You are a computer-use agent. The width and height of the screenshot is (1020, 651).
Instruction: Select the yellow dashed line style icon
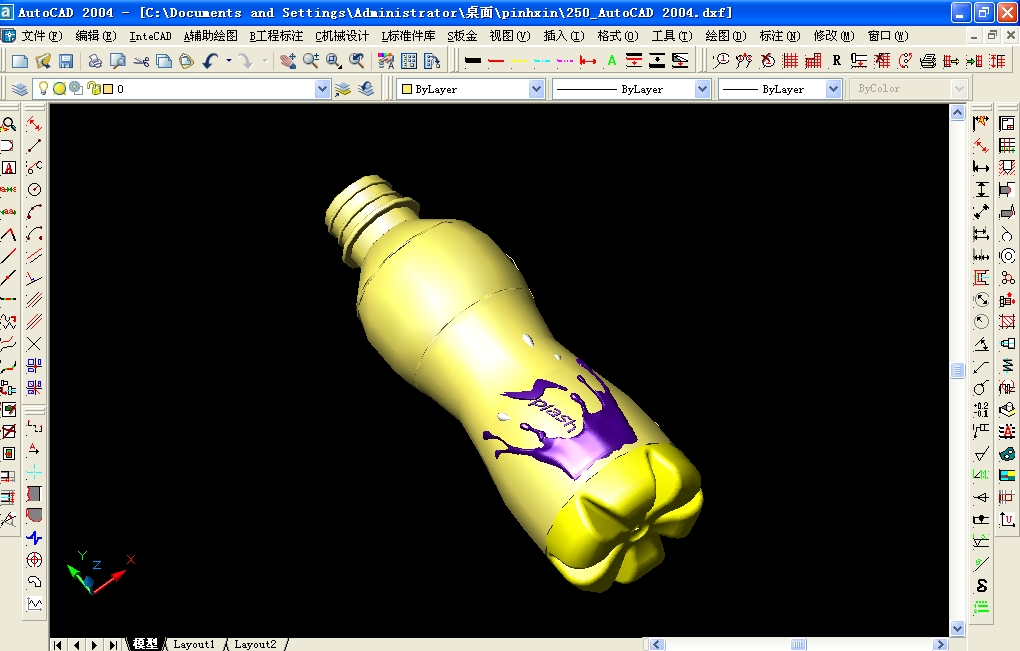pyautogui.click(x=519, y=61)
